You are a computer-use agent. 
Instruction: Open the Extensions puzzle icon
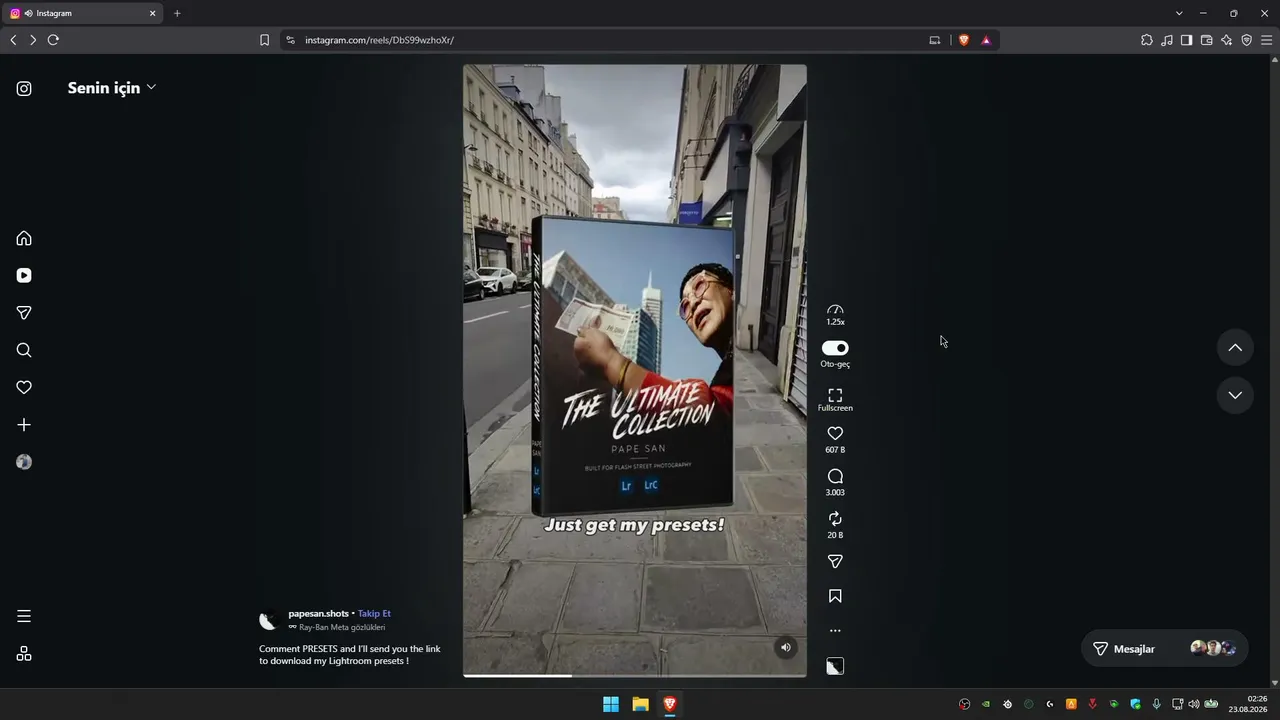pyautogui.click(x=1147, y=40)
